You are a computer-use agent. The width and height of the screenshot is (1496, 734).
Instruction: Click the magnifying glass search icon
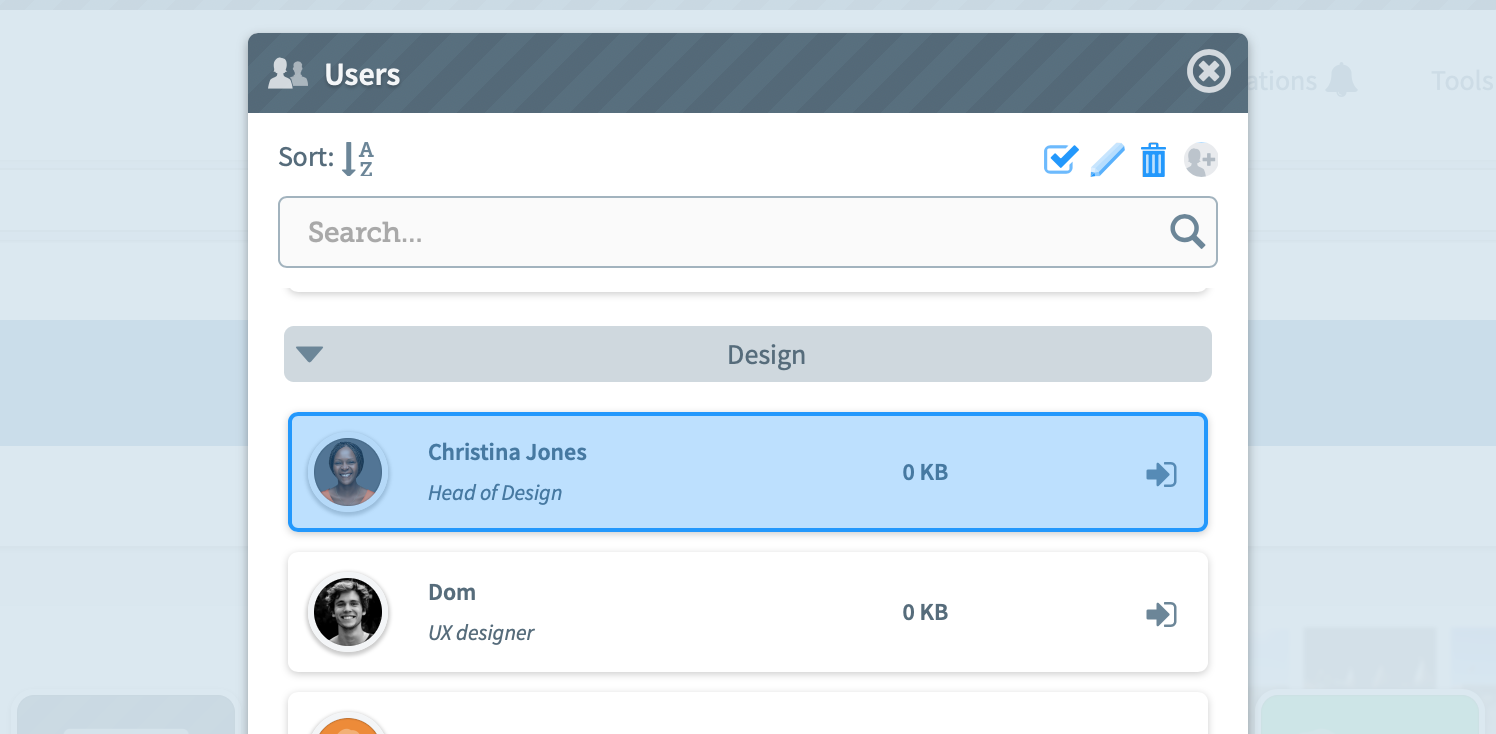click(x=1187, y=232)
